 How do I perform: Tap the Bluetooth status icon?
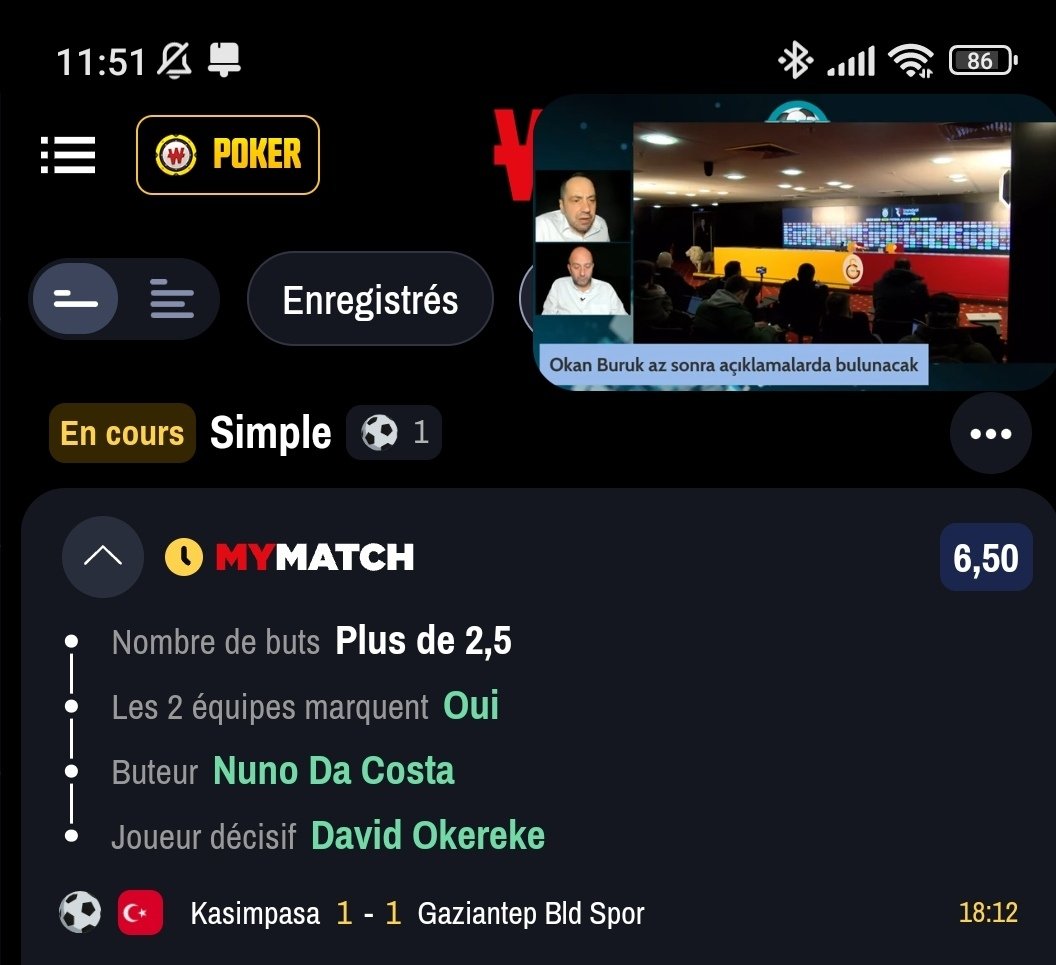[x=795, y=60]
